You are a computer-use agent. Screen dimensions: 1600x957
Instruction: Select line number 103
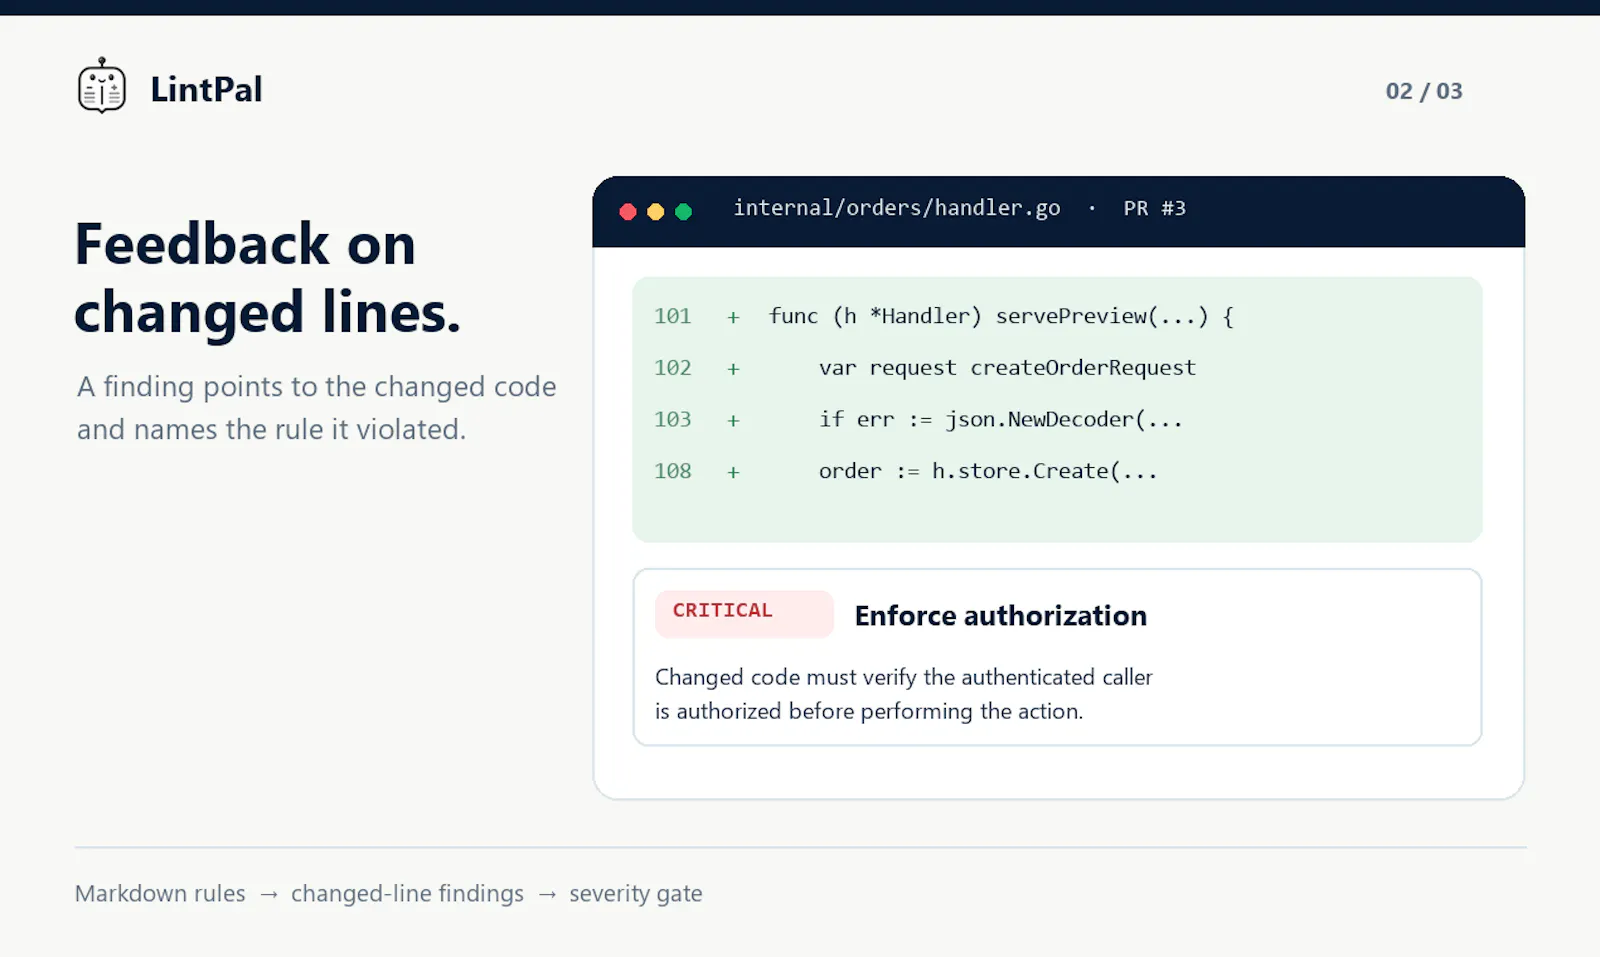tap(673, 419)
